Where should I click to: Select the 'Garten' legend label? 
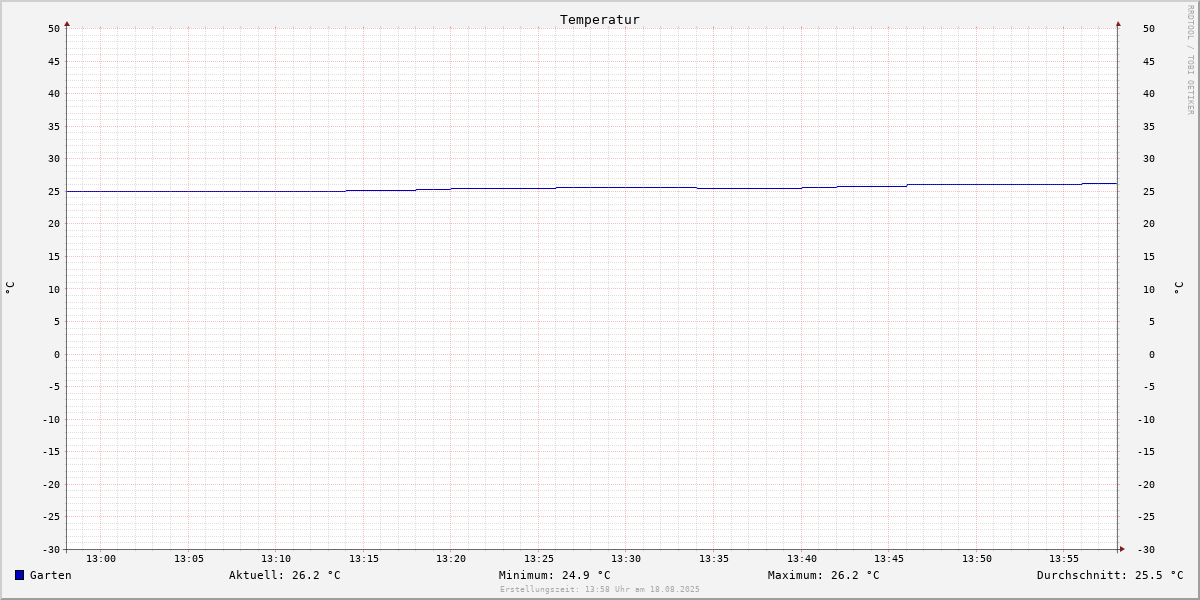tap(51, 575)
